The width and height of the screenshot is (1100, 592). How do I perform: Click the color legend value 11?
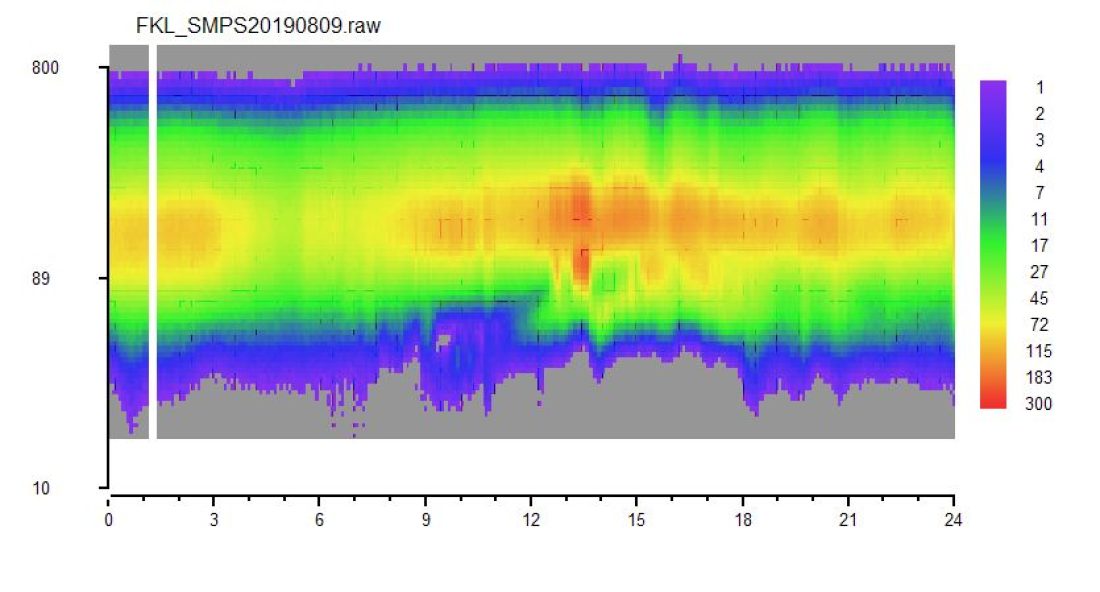[1039, 220]
